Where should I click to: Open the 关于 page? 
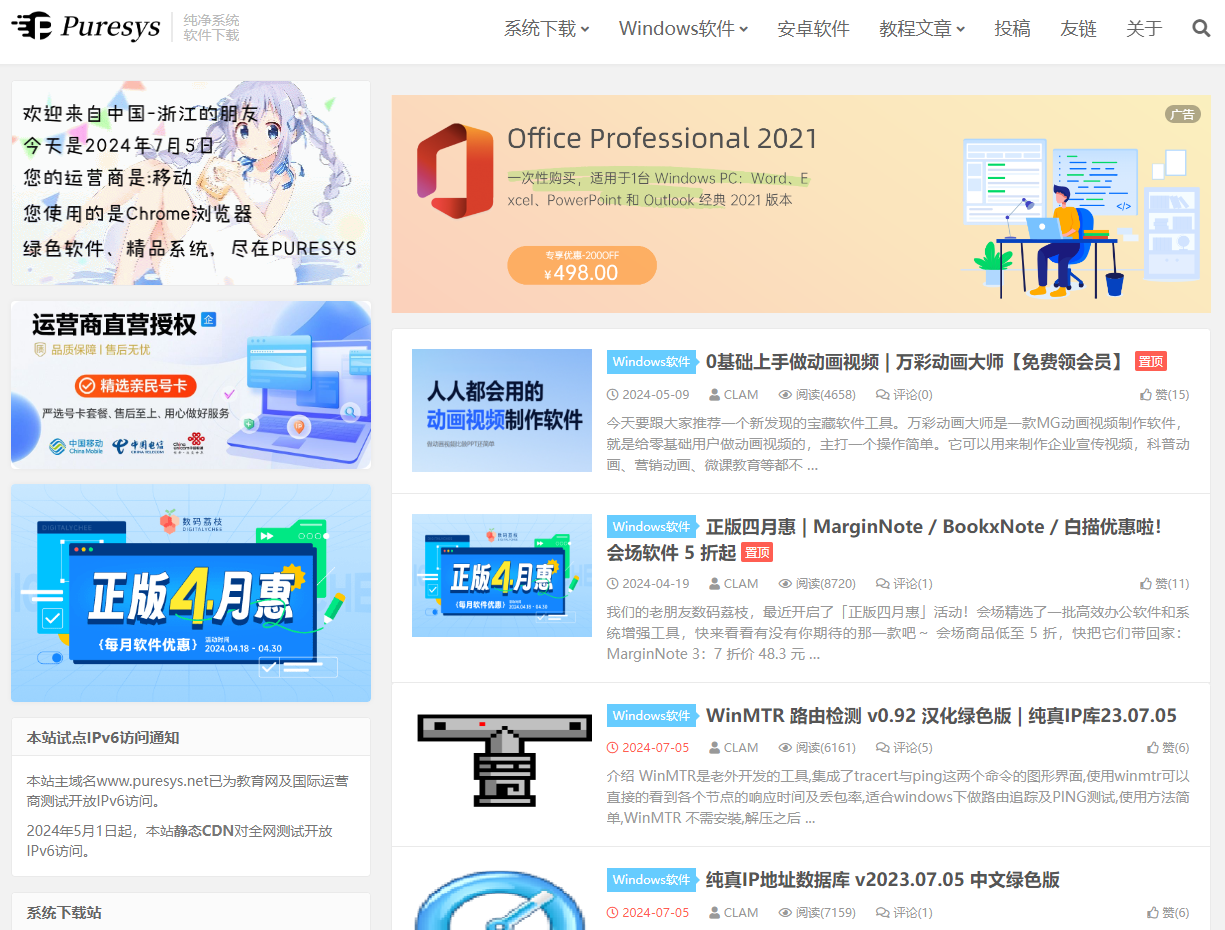pyautogui.click(x=1144, y=29)
